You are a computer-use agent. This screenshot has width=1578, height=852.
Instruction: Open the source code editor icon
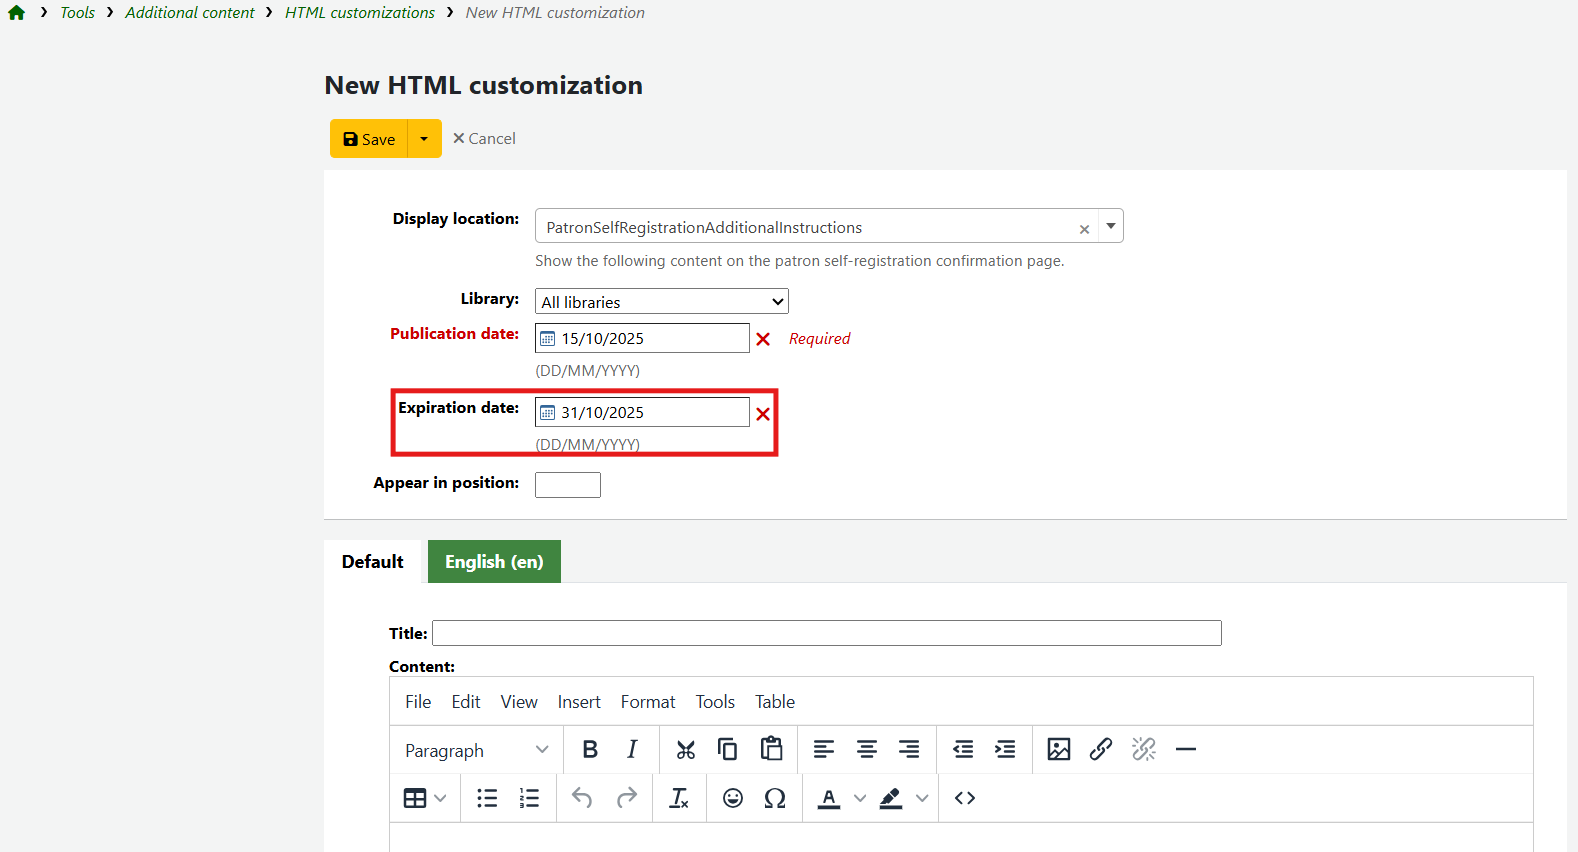(x=964, y=798)
